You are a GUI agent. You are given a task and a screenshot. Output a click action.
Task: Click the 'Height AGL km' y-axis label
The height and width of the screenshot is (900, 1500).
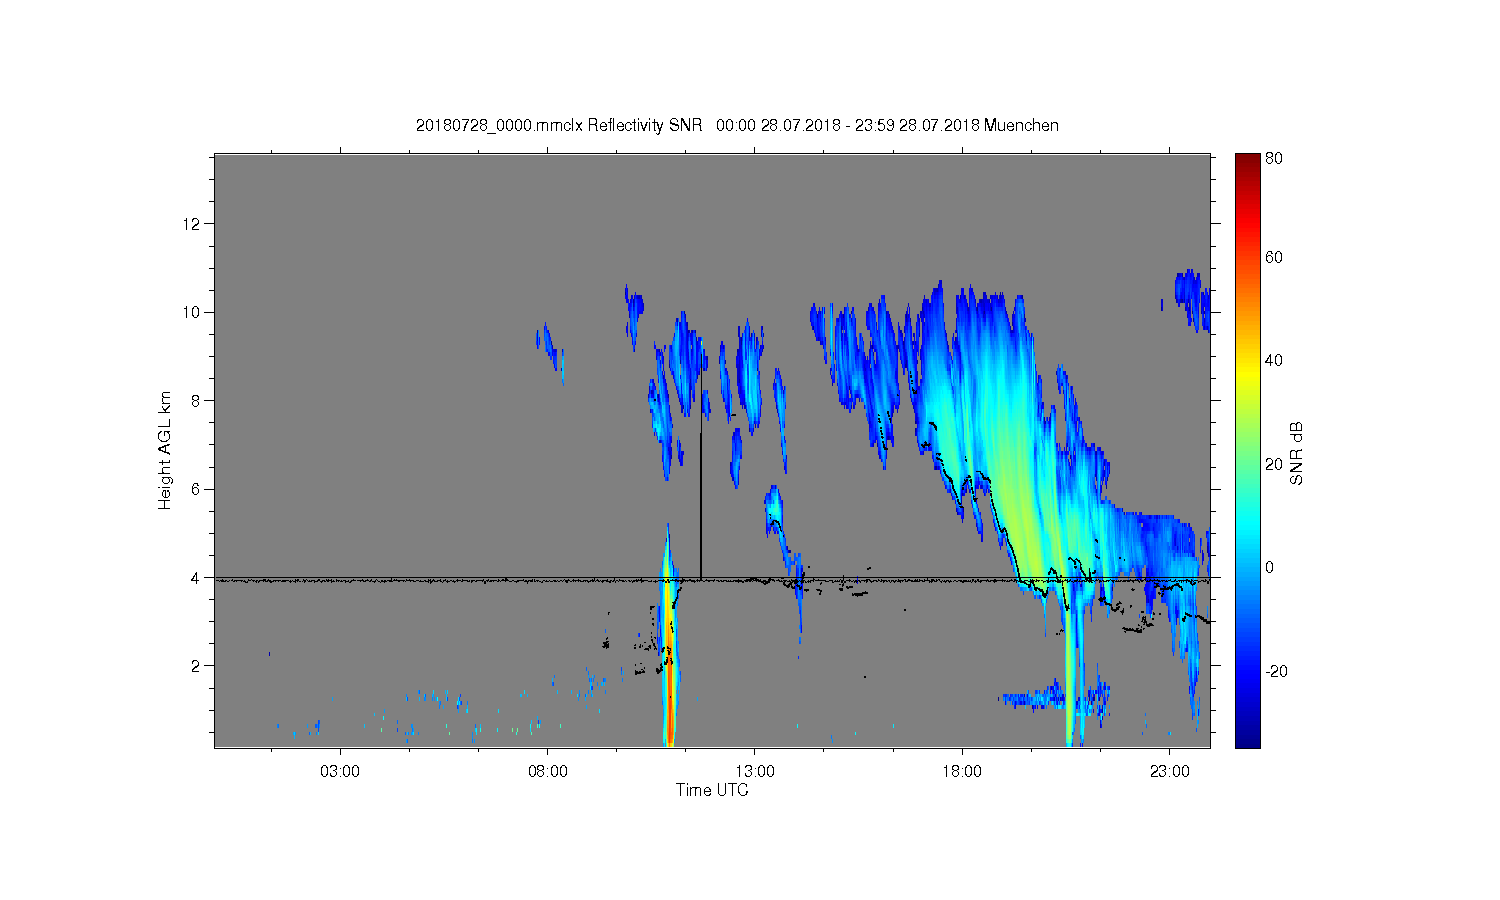tap(165, 451)
